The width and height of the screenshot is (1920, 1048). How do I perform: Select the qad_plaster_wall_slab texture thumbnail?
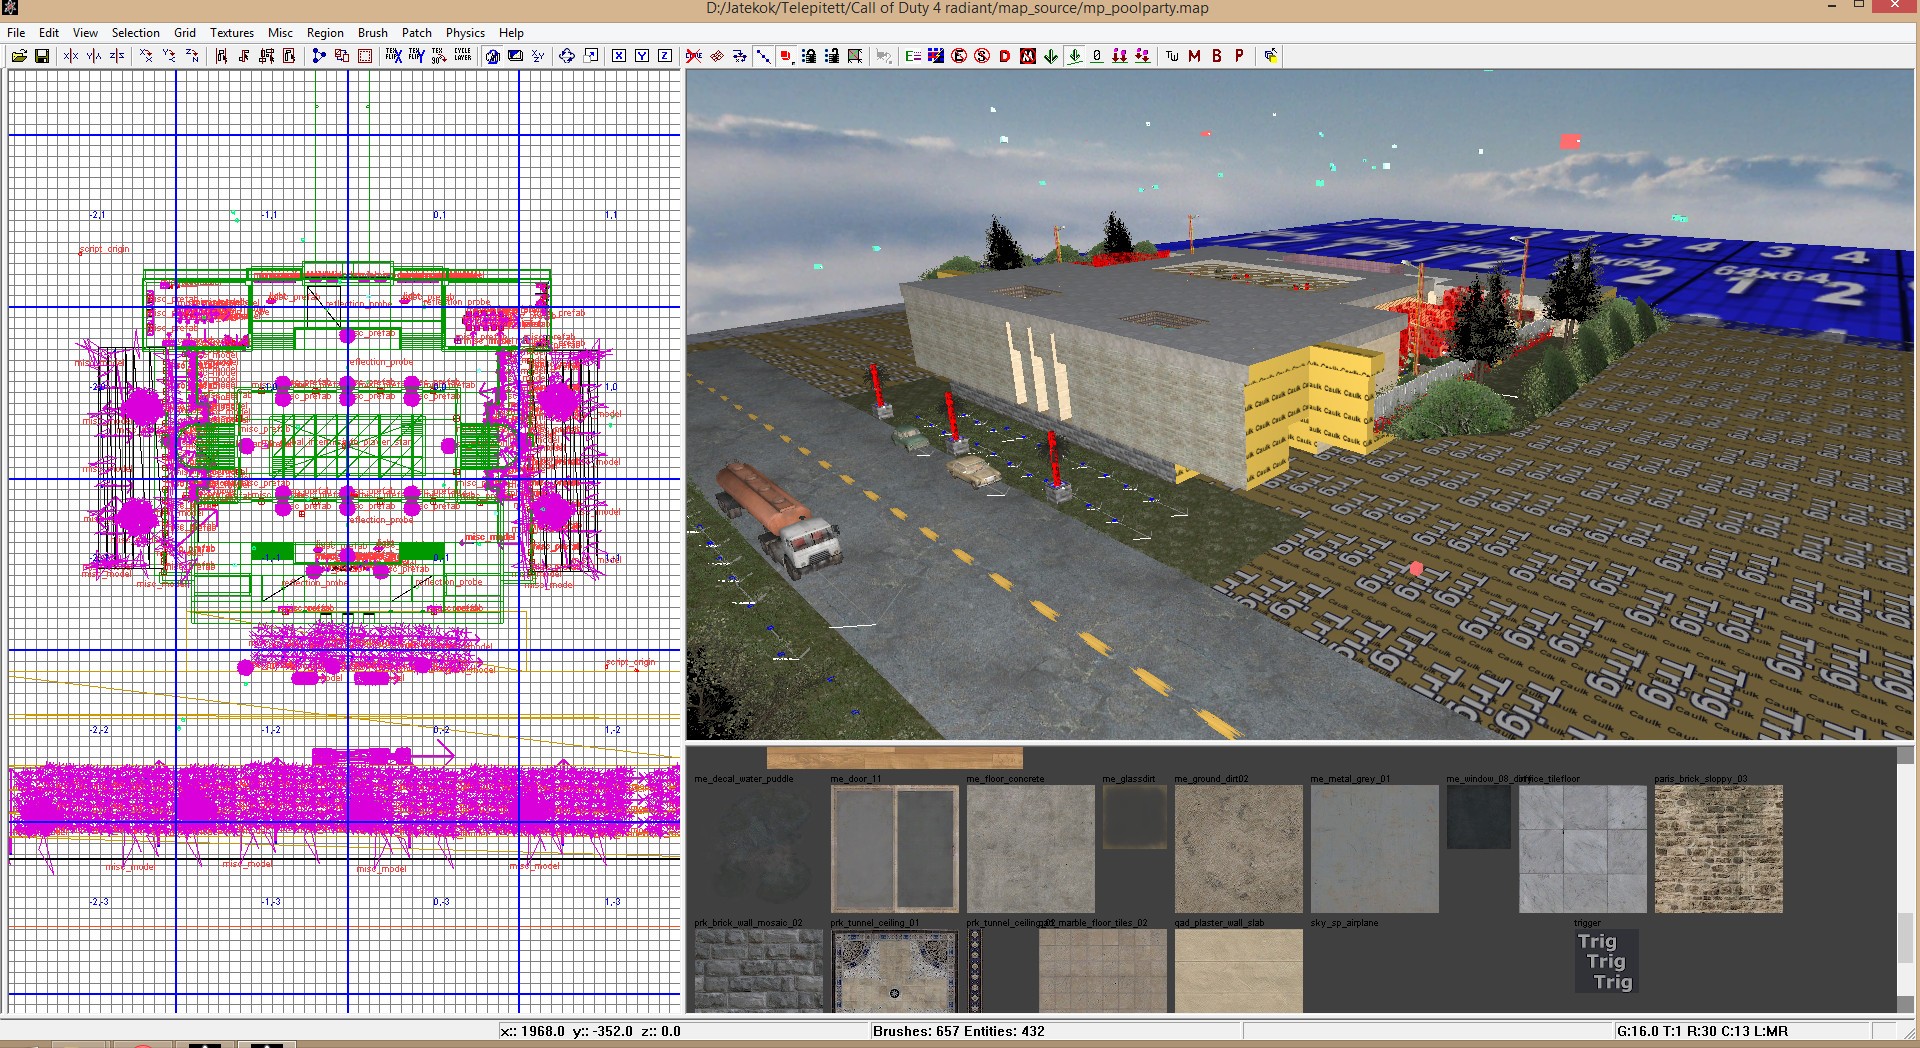(1238, 971)
